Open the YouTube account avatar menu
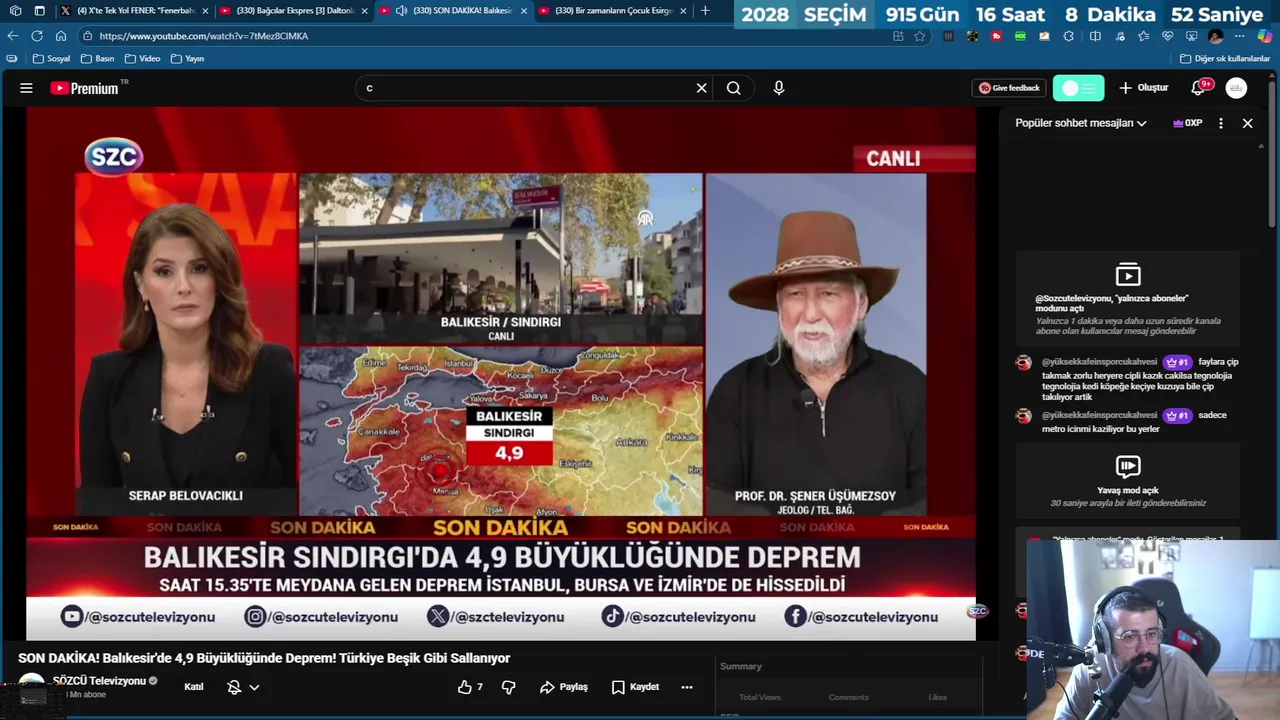 point(1236,88)
